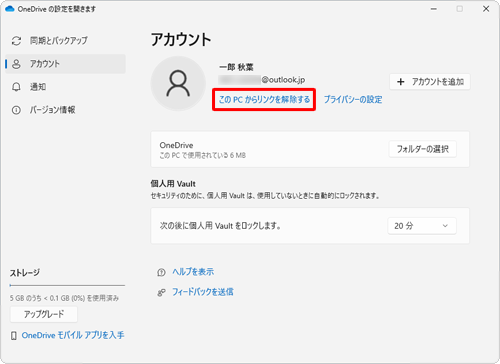
Task: Click the ストレージ heading
Action: point(25,273)
